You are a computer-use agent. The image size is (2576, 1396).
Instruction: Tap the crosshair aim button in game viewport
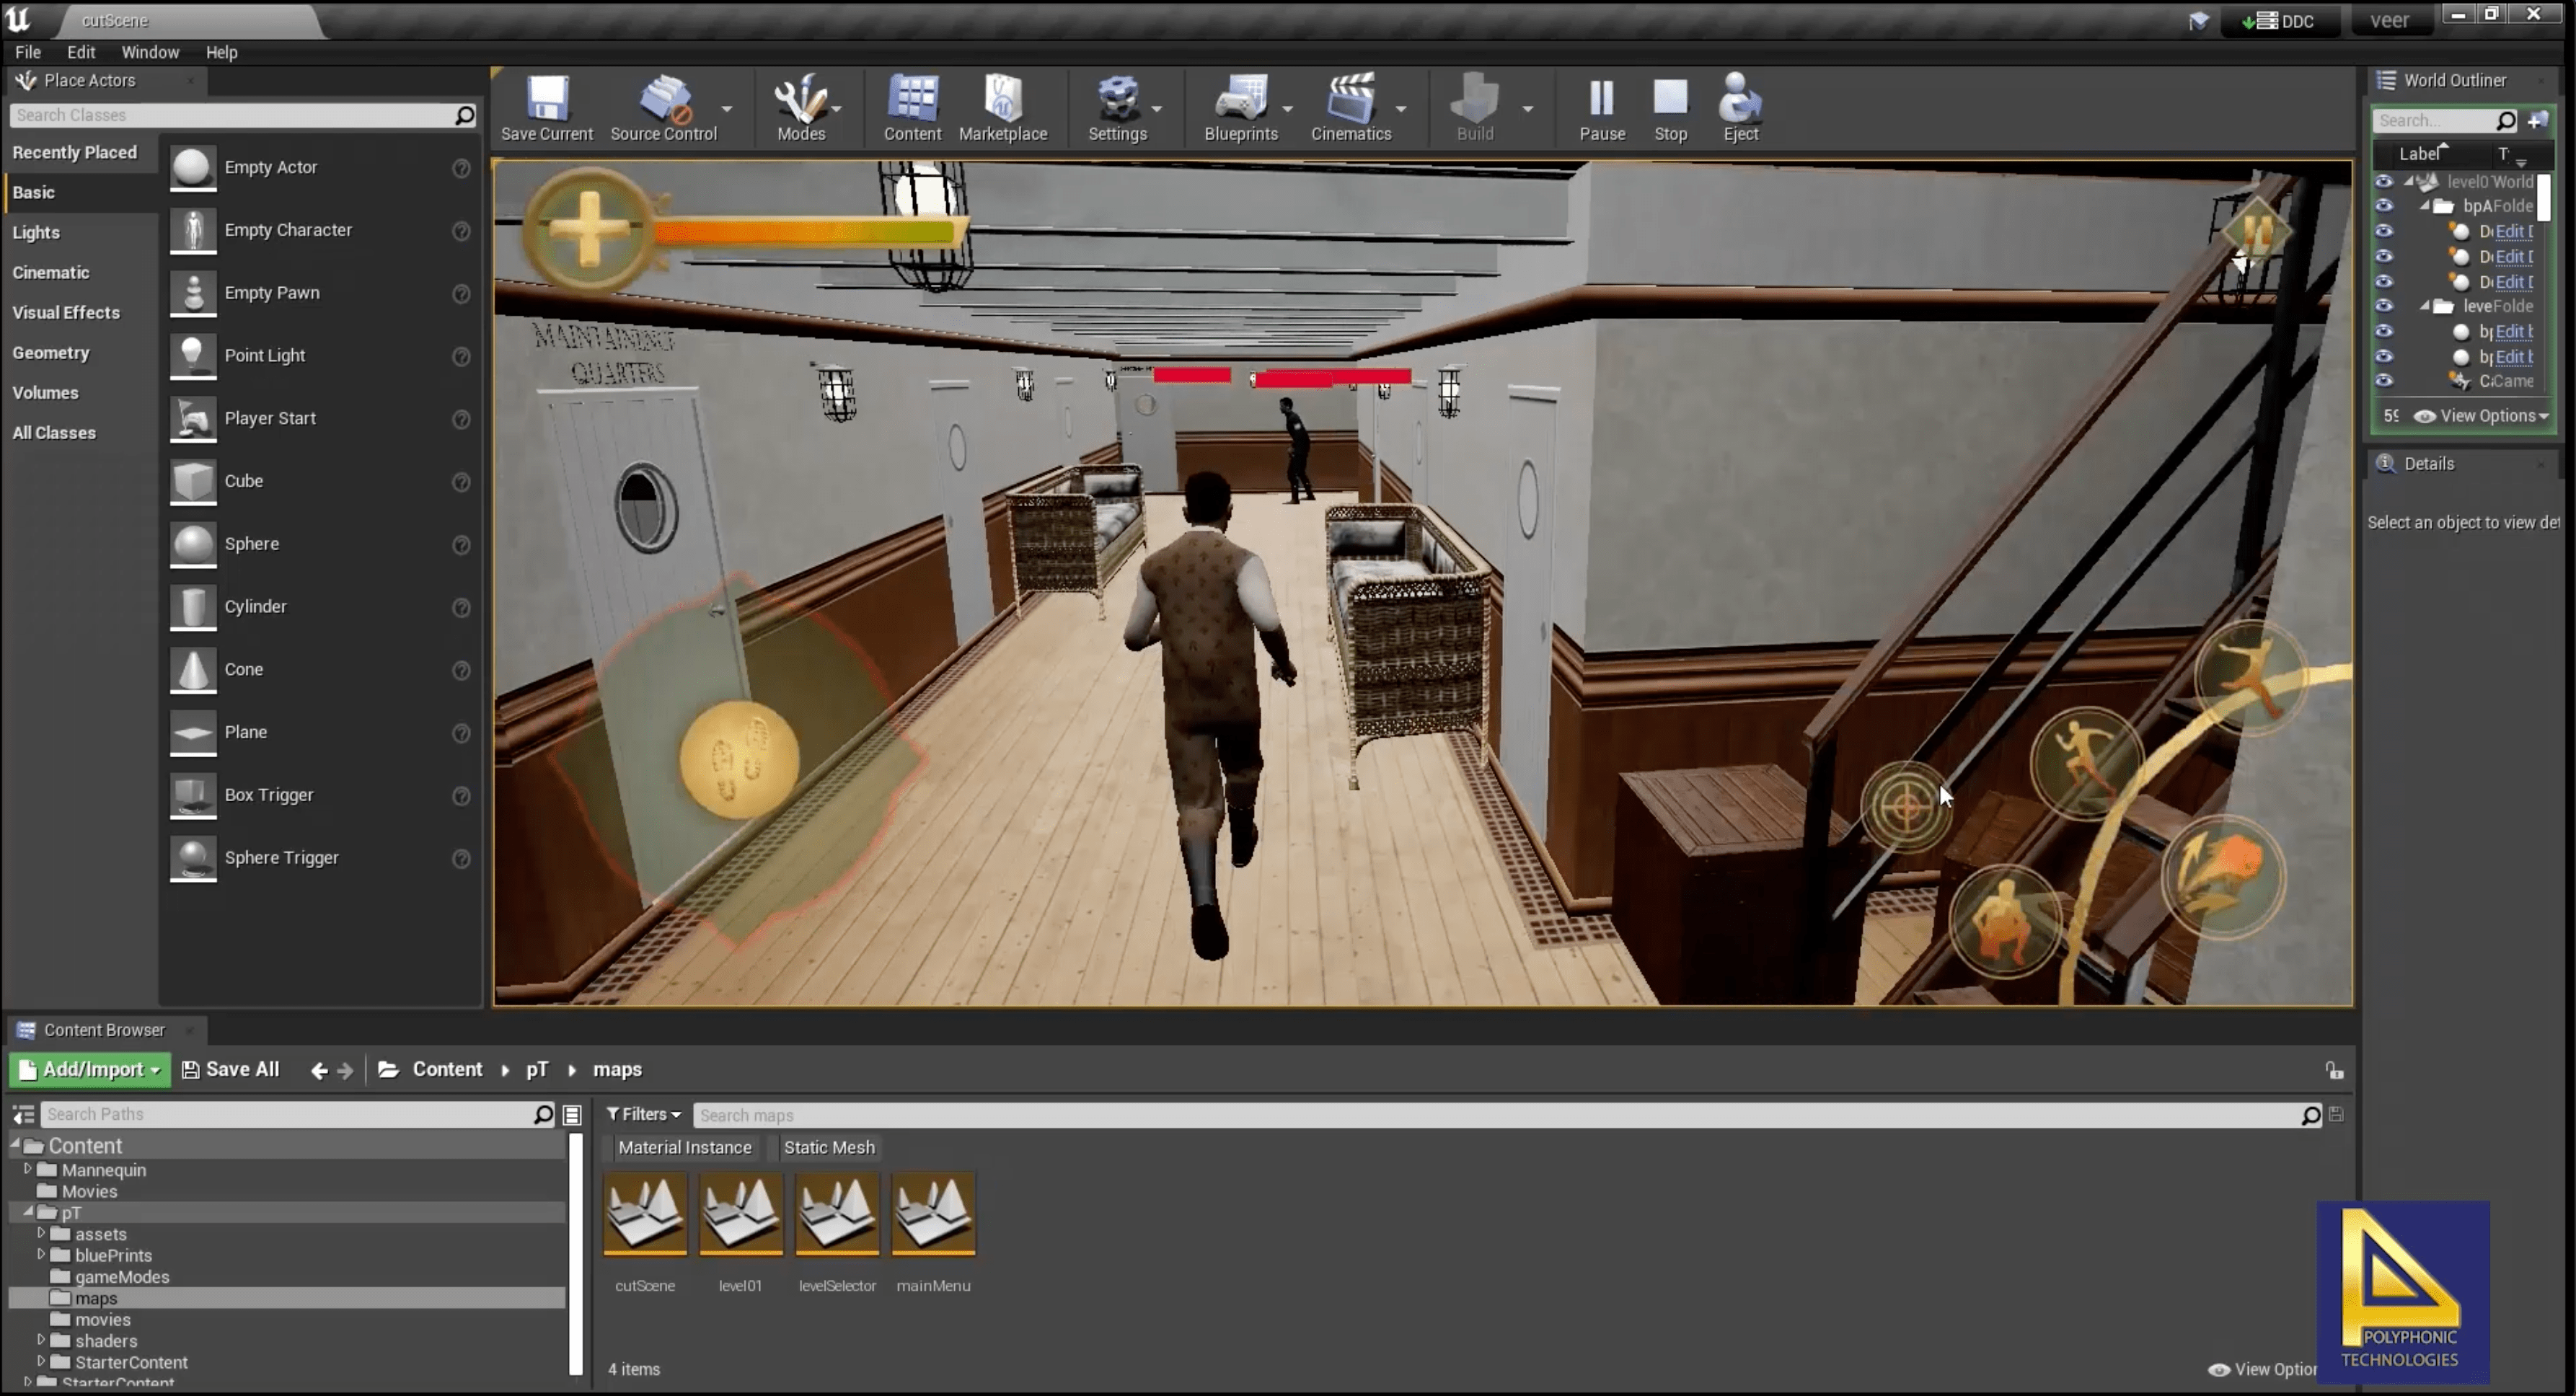(x=1906, y=807)
